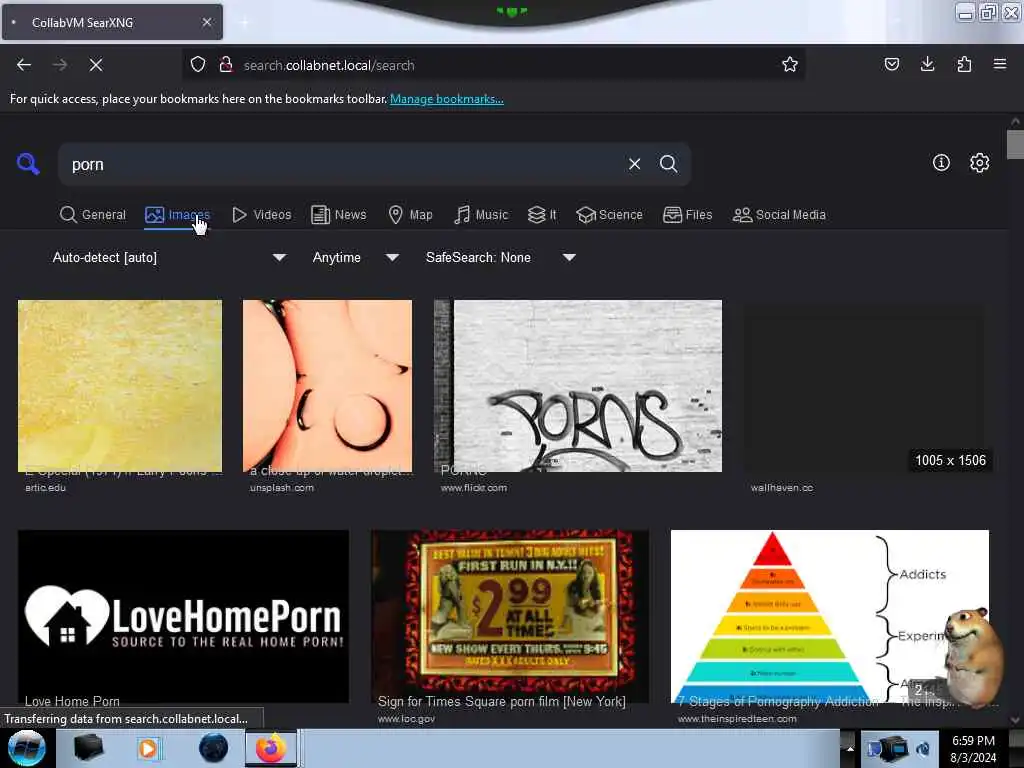Click the artic.edu source text
The height and width of the screenshot is (768, 1024).
pos(45,488)
